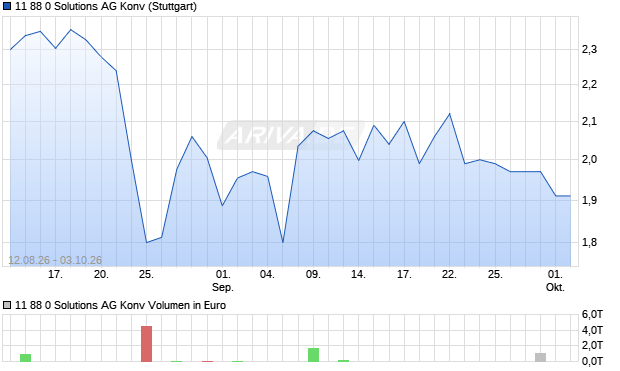Click the volume axis label '2,0T'
620x371 pixels.
[x=592, y=345]
